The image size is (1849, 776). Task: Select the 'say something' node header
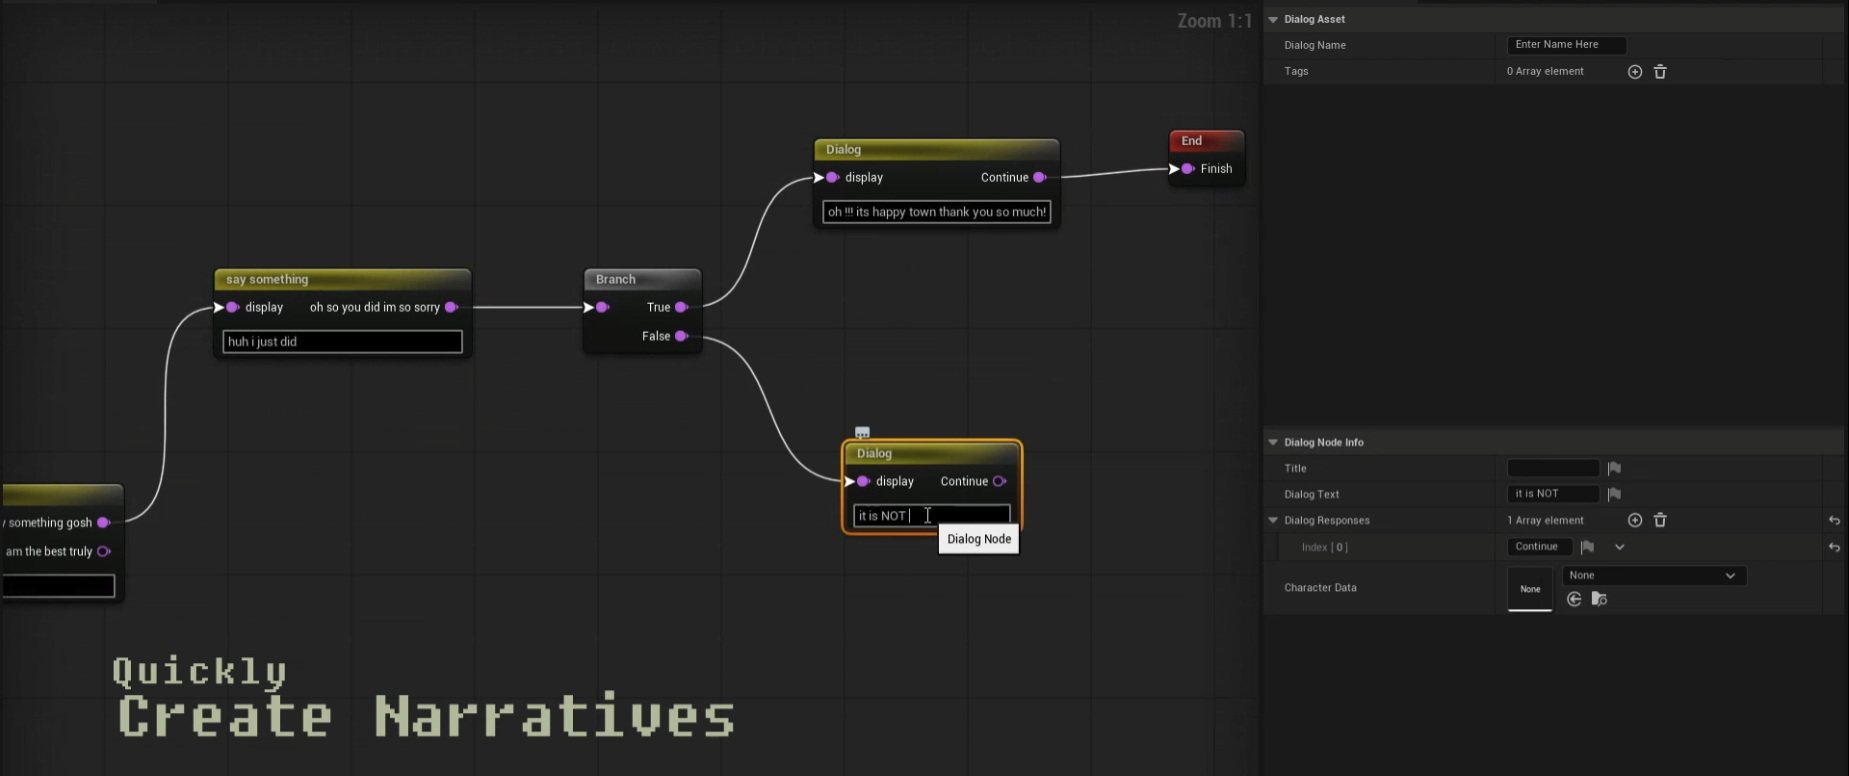342,279
